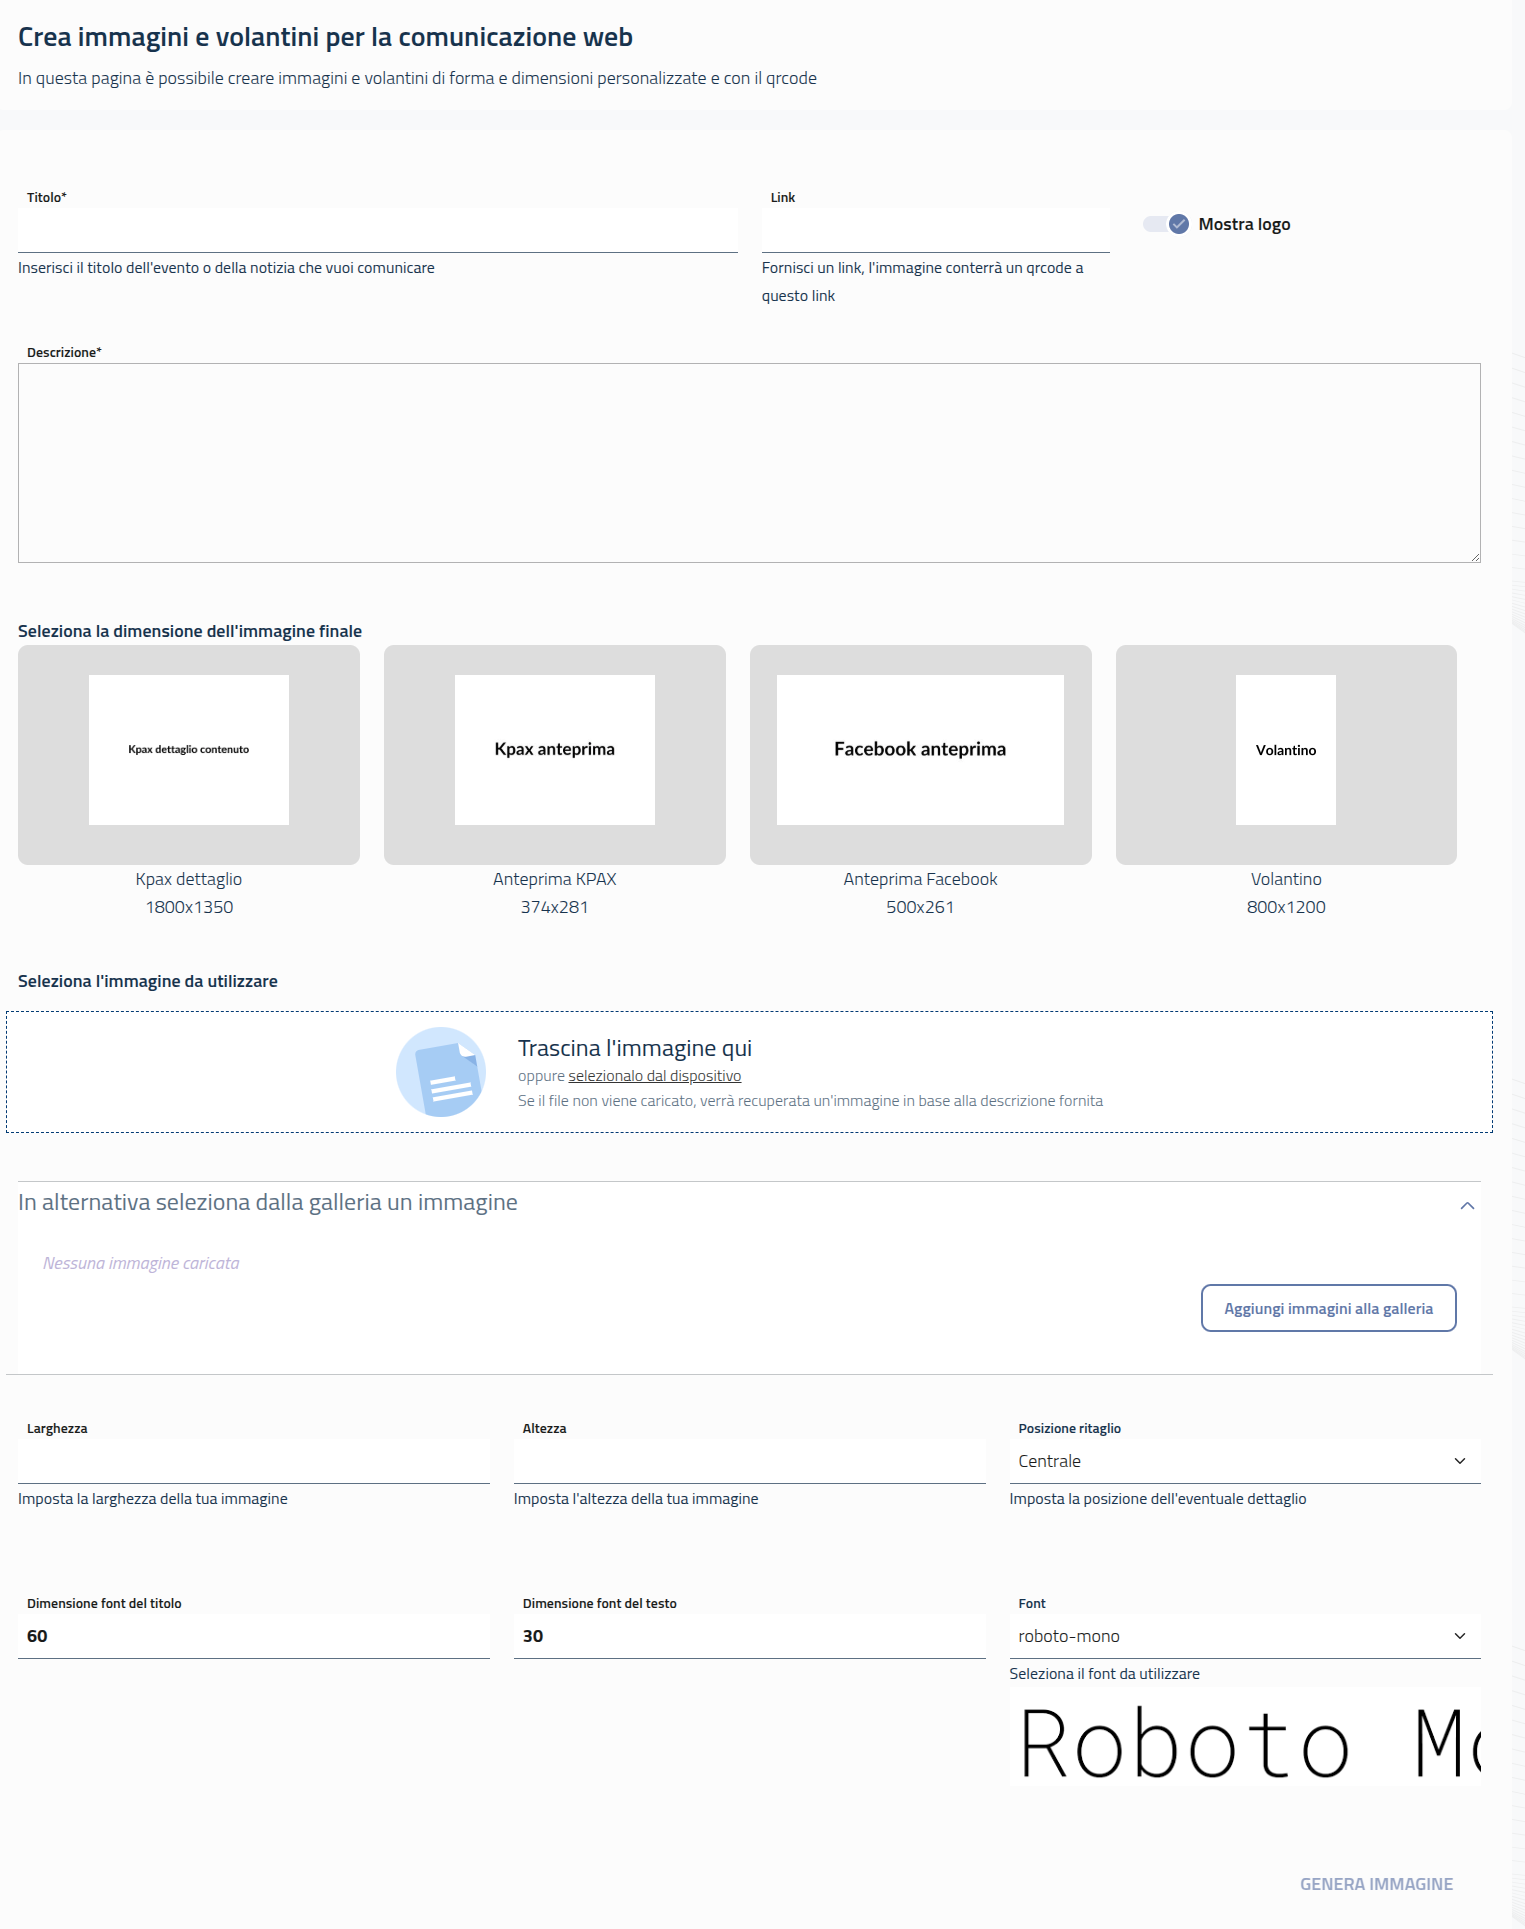Open the Font dropdown showing roboto-mono
This screenshot has width=1525, height=1929.
pyautogui.click(x=1244, y=1636)
